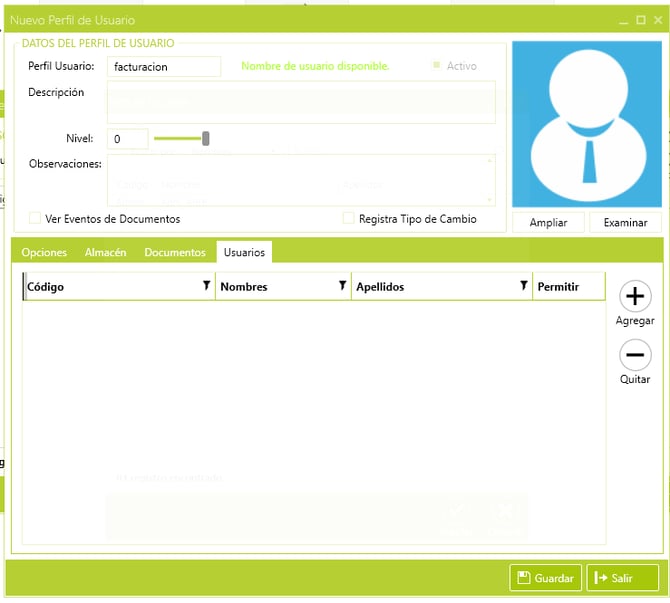The height and width of the screenshot is (603, 670).
Task: Click the Nivel numeric input field
Action: 128,140
